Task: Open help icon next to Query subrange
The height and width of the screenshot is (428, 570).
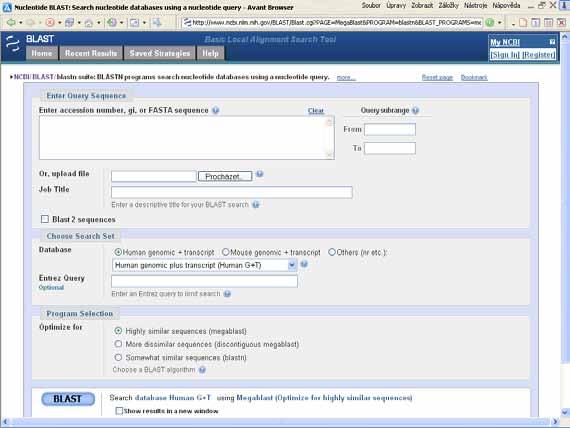Action: point(415,110)
